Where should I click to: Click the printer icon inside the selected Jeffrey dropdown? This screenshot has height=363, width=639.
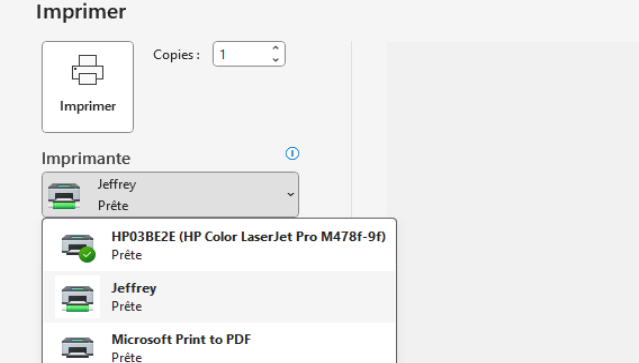pyautogui.click(x=64, y=196)
